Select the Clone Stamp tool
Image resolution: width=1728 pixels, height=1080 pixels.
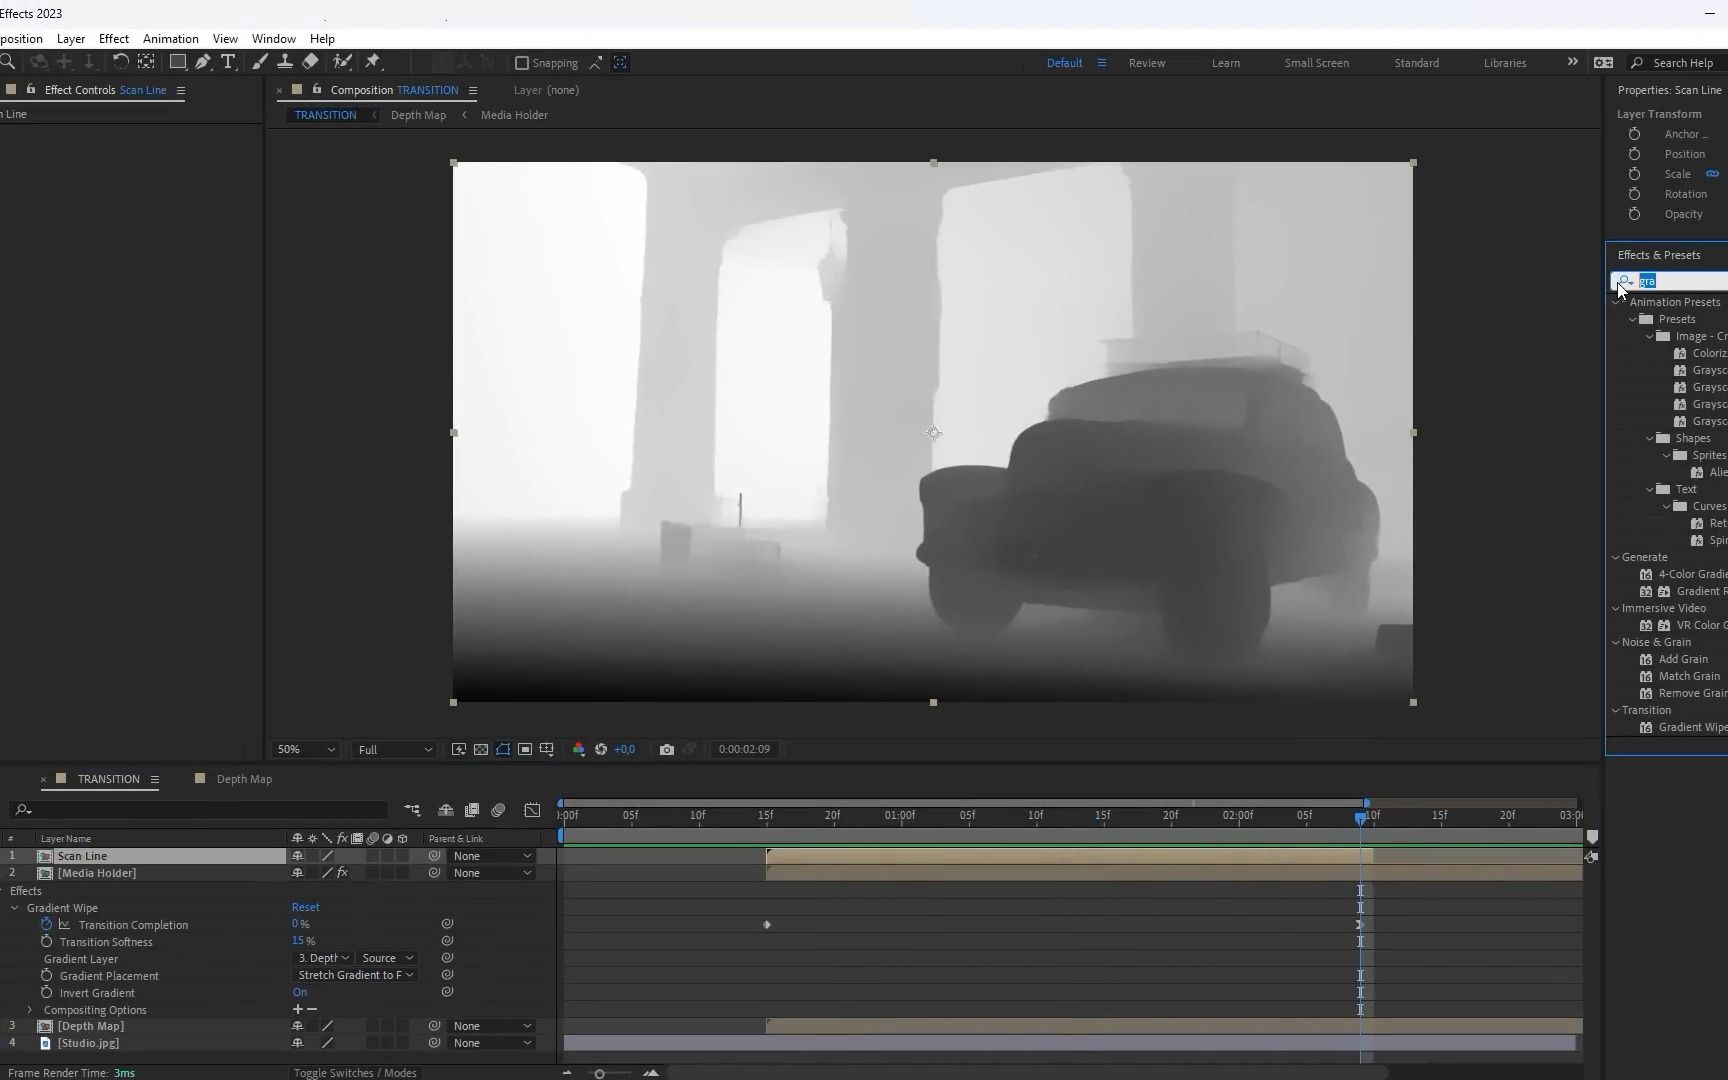pyautogui.click(x=286, y=62)
